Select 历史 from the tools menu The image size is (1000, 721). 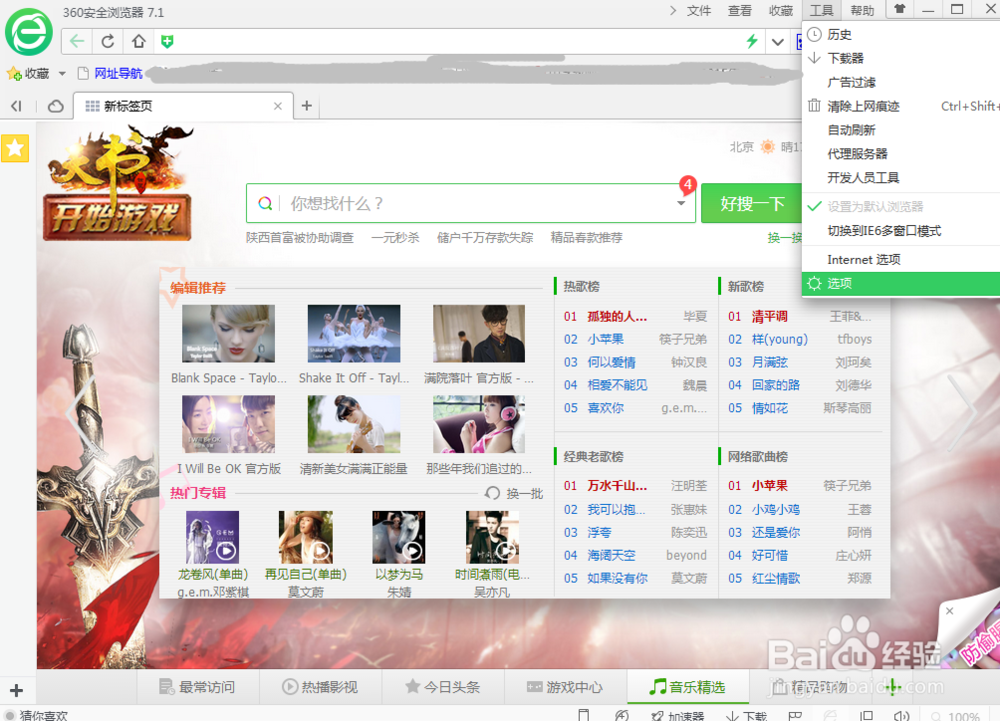click(x=901, y=34)
